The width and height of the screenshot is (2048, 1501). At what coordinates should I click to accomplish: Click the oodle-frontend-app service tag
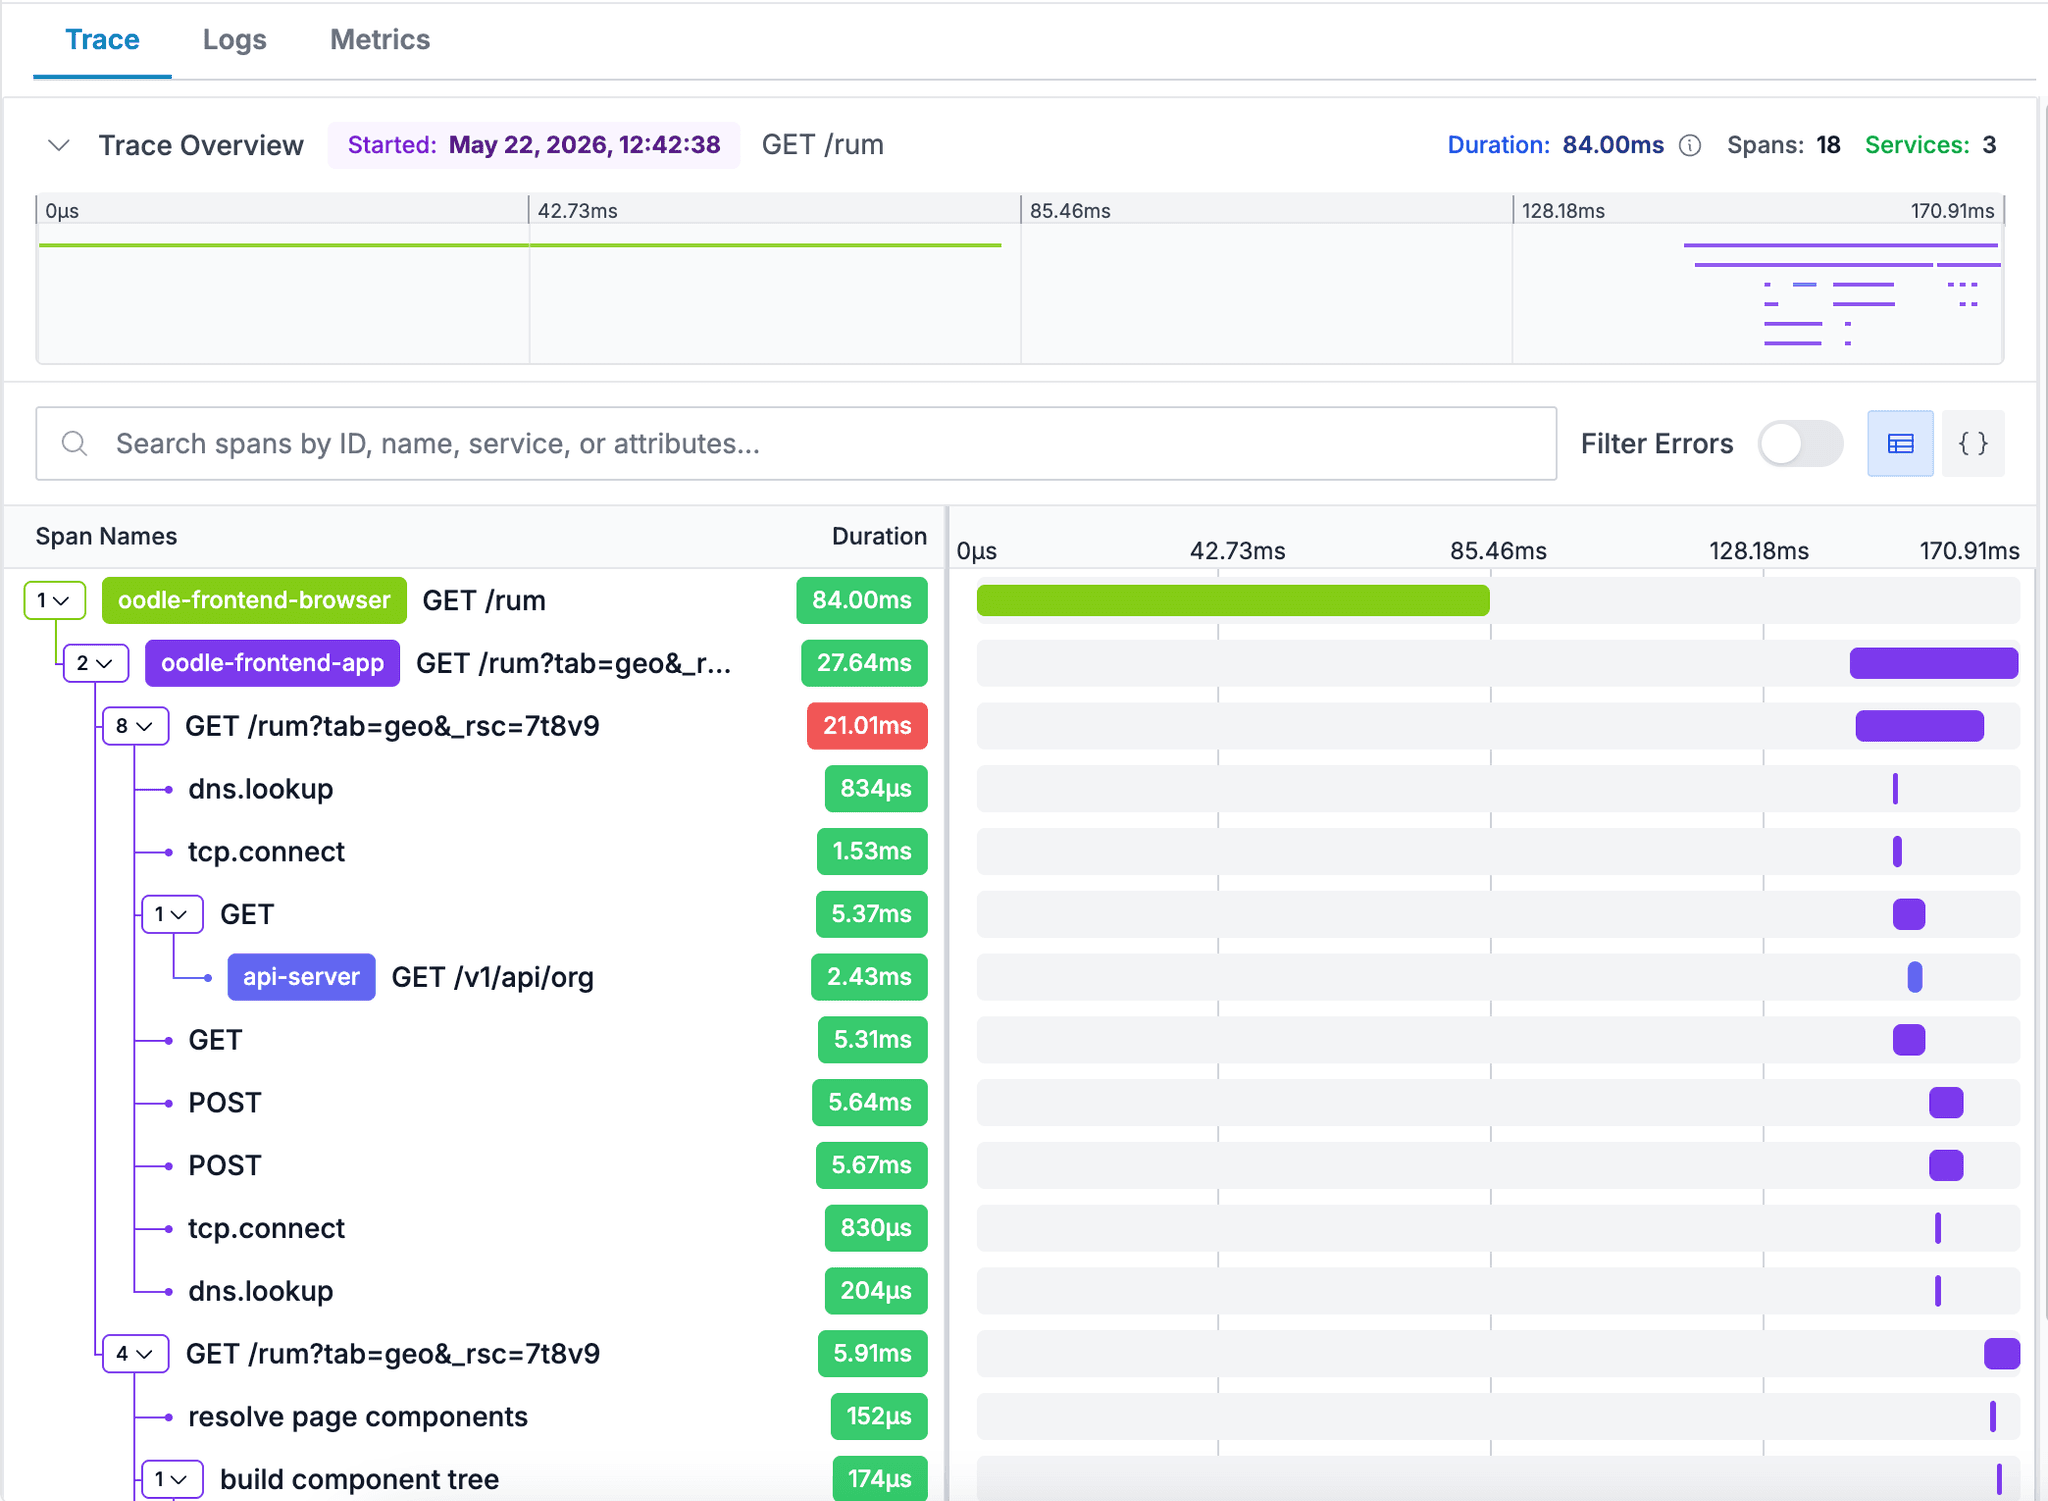tap(272, 663)
